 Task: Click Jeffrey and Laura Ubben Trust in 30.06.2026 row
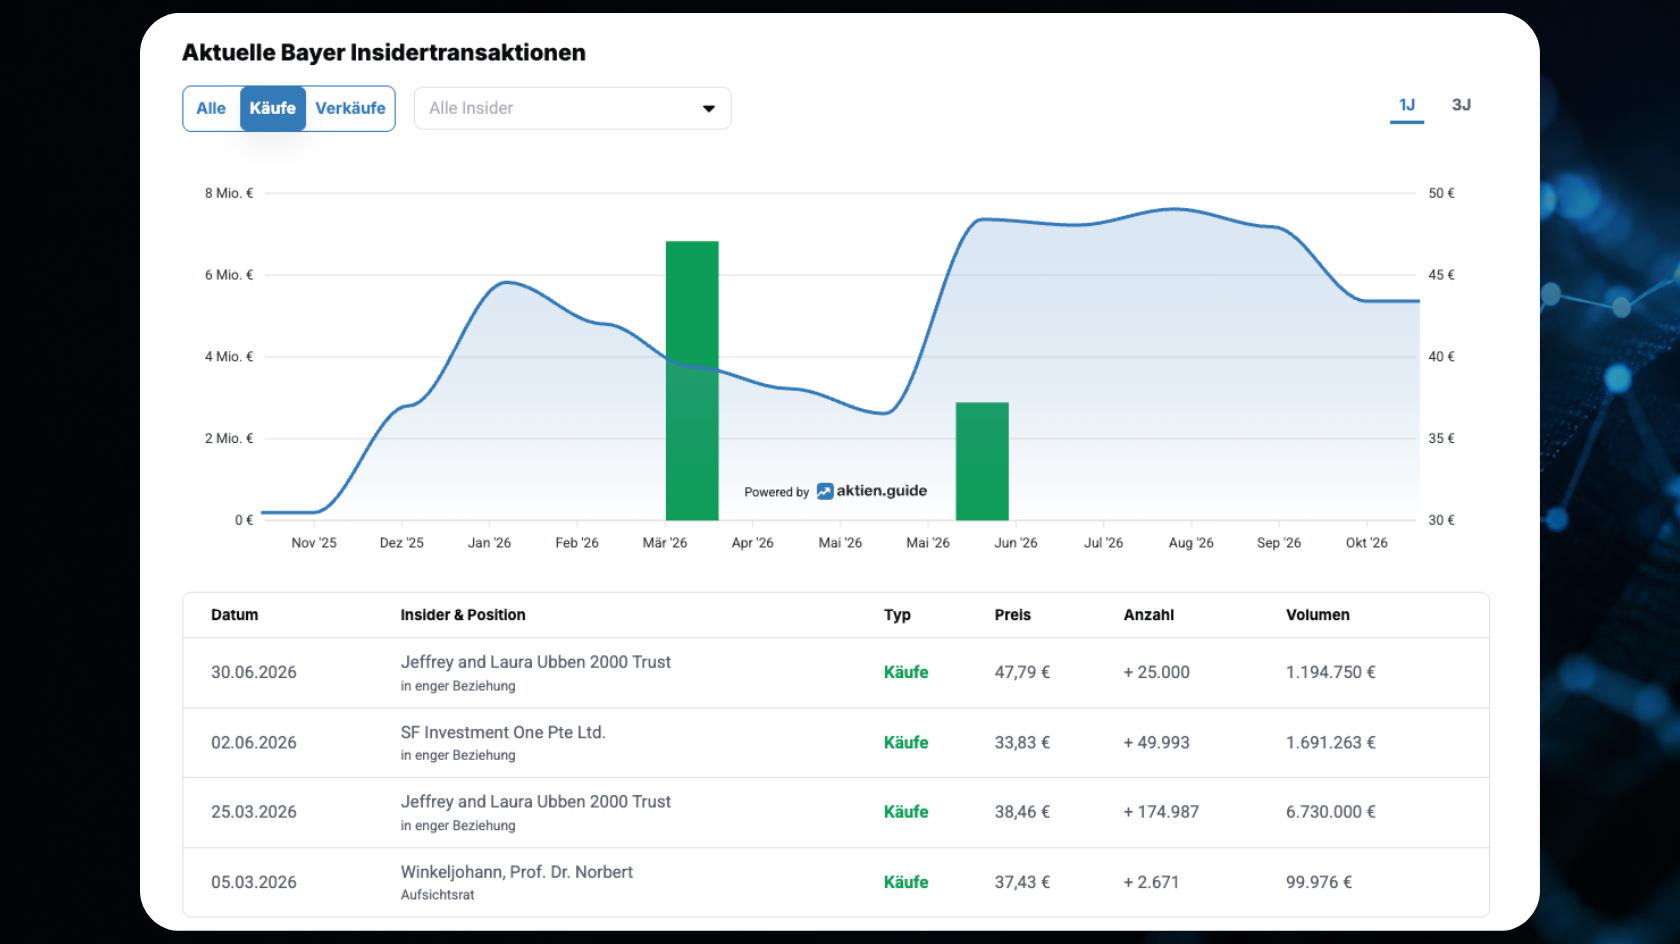pyautogui.click(x=536, y=662)
